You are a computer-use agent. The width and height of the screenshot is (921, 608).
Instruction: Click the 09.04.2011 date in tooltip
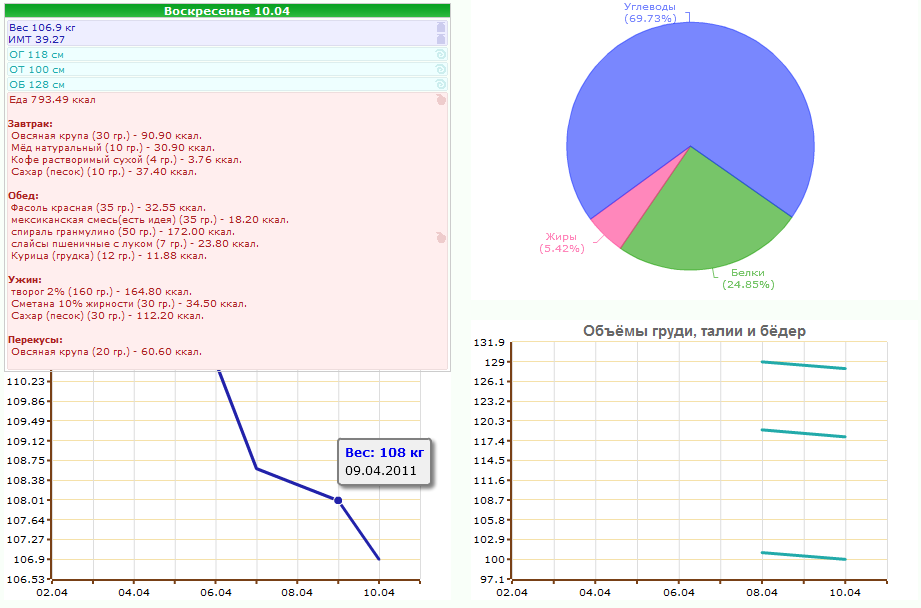(381, 471)
